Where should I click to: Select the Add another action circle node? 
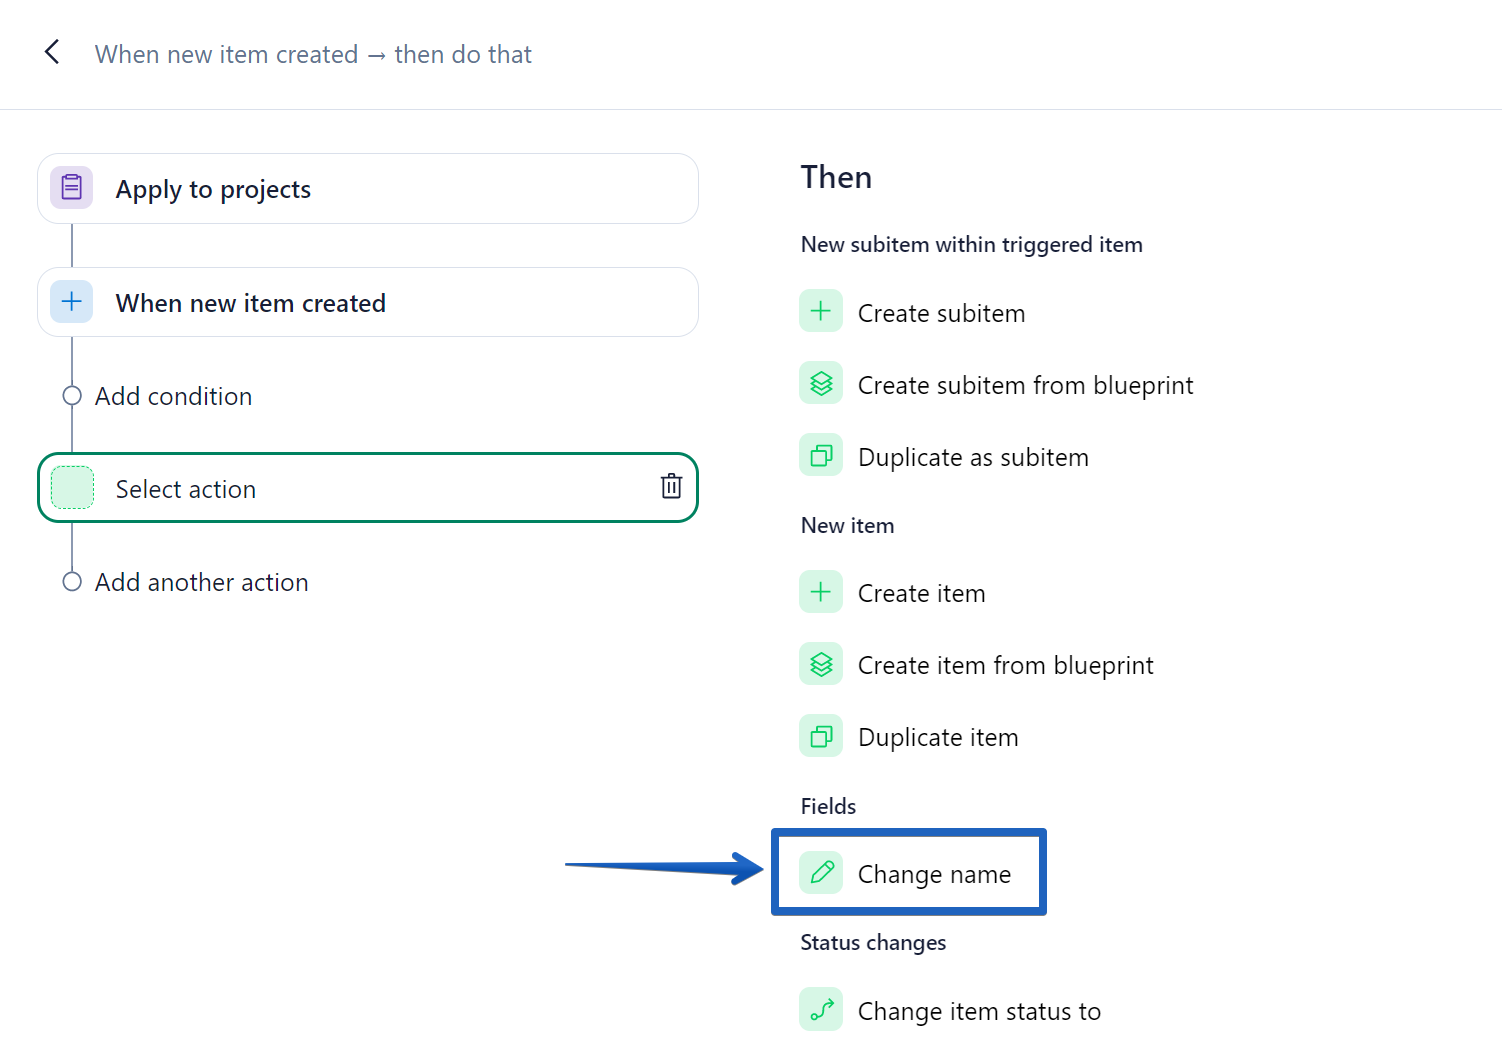point(72,582)
